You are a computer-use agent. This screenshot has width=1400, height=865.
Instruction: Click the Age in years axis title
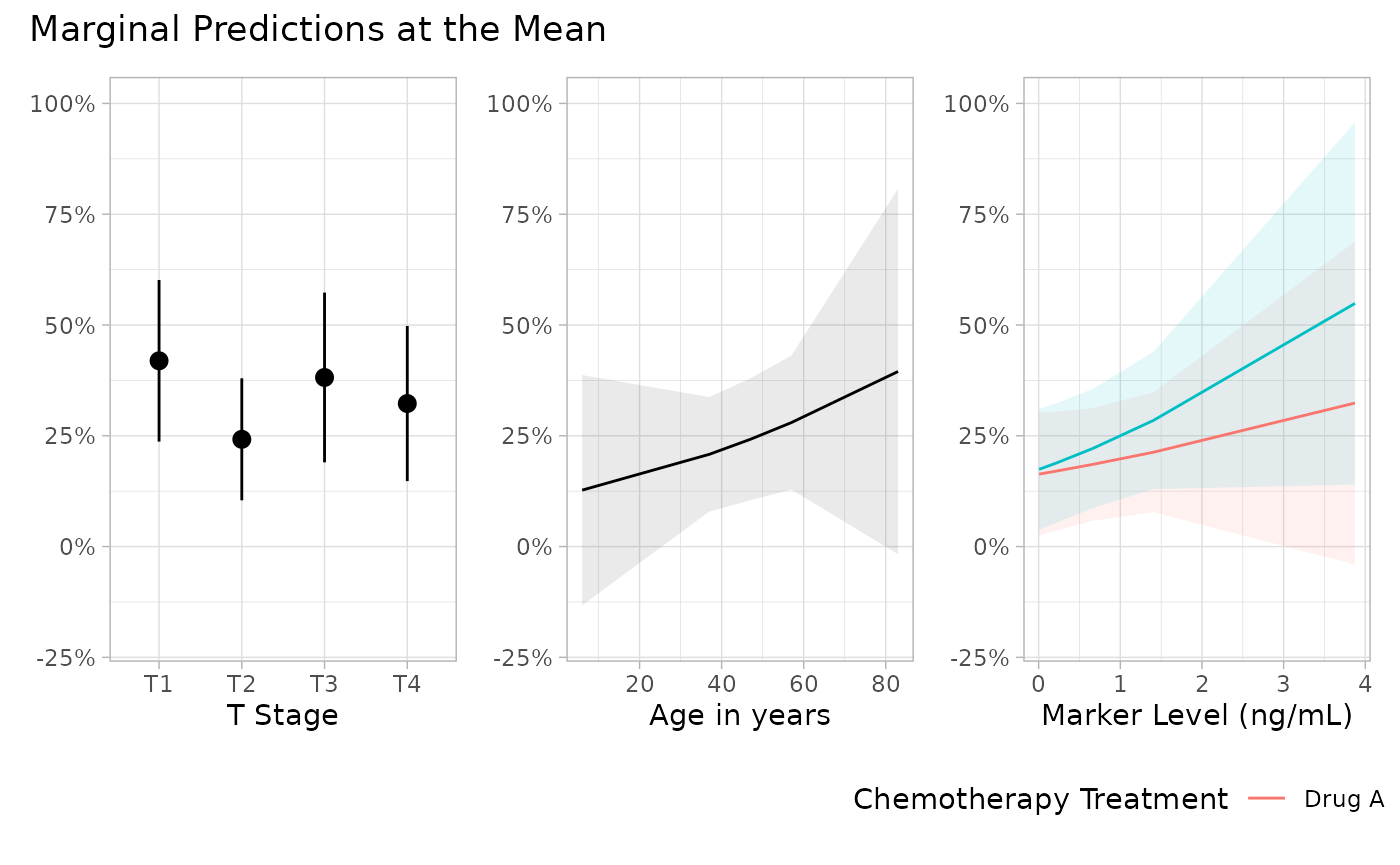(740, 715)
